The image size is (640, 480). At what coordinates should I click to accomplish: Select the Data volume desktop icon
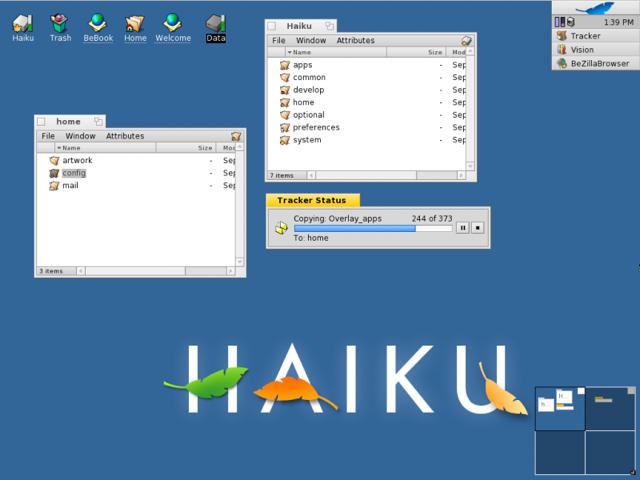(215, 23)
